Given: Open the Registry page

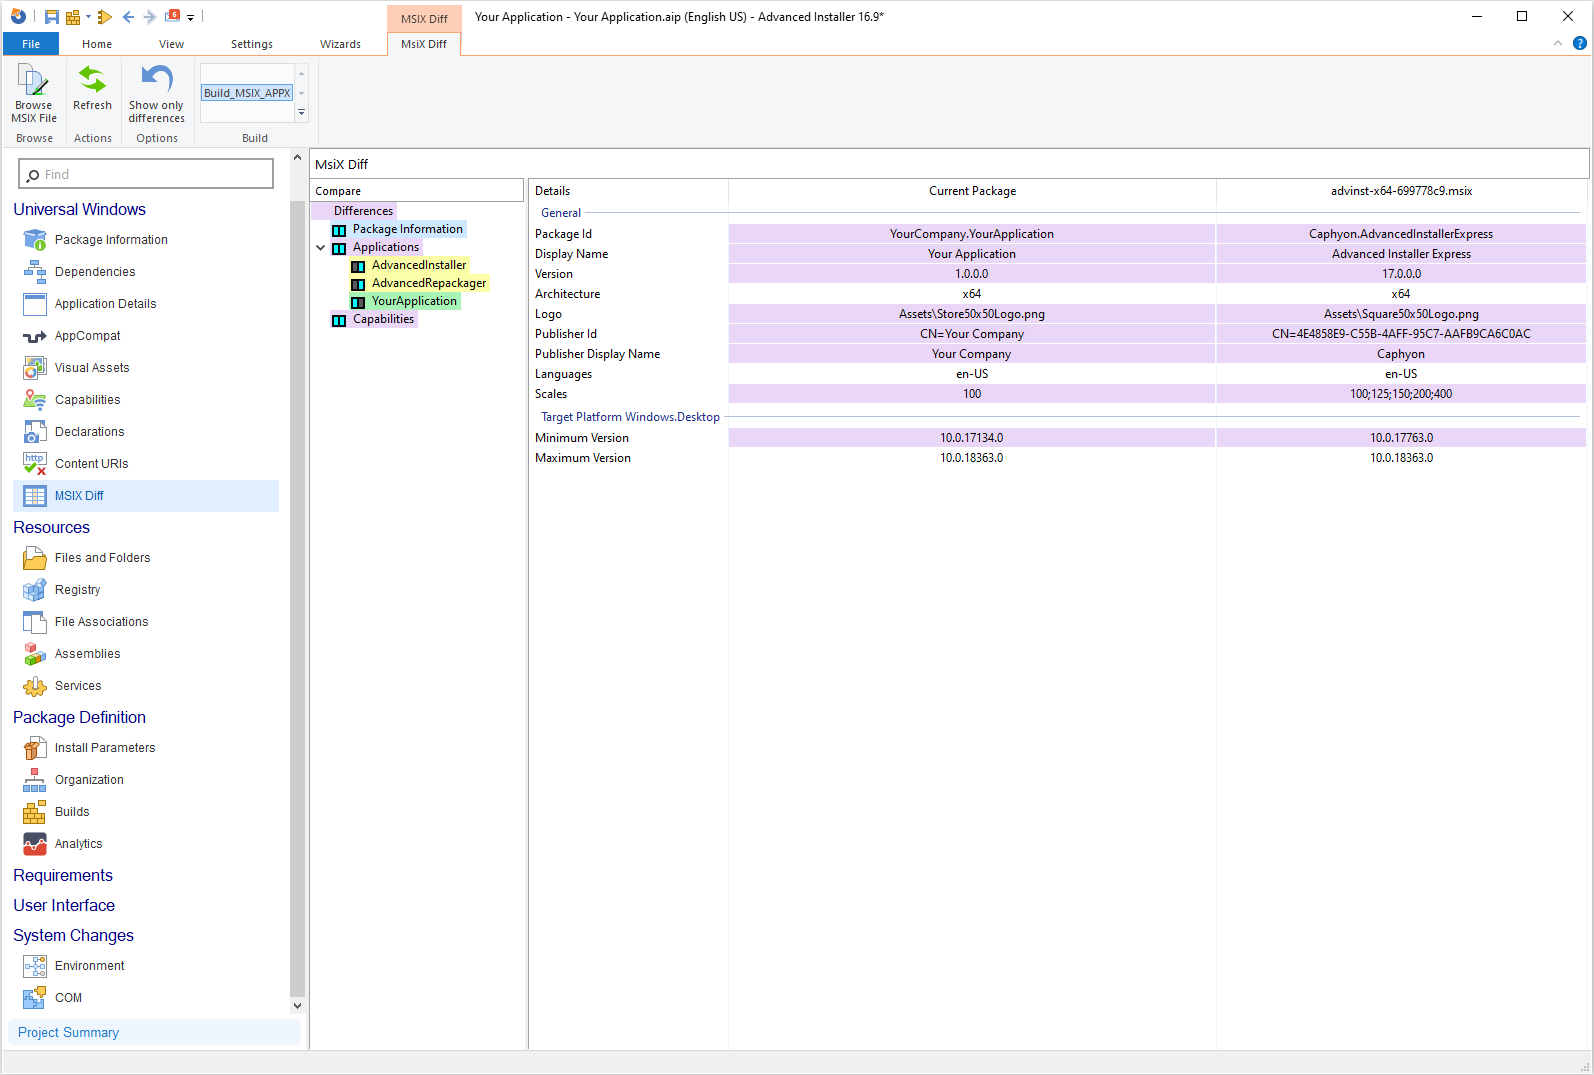Looking at the screenshot, I should [77, 590].
